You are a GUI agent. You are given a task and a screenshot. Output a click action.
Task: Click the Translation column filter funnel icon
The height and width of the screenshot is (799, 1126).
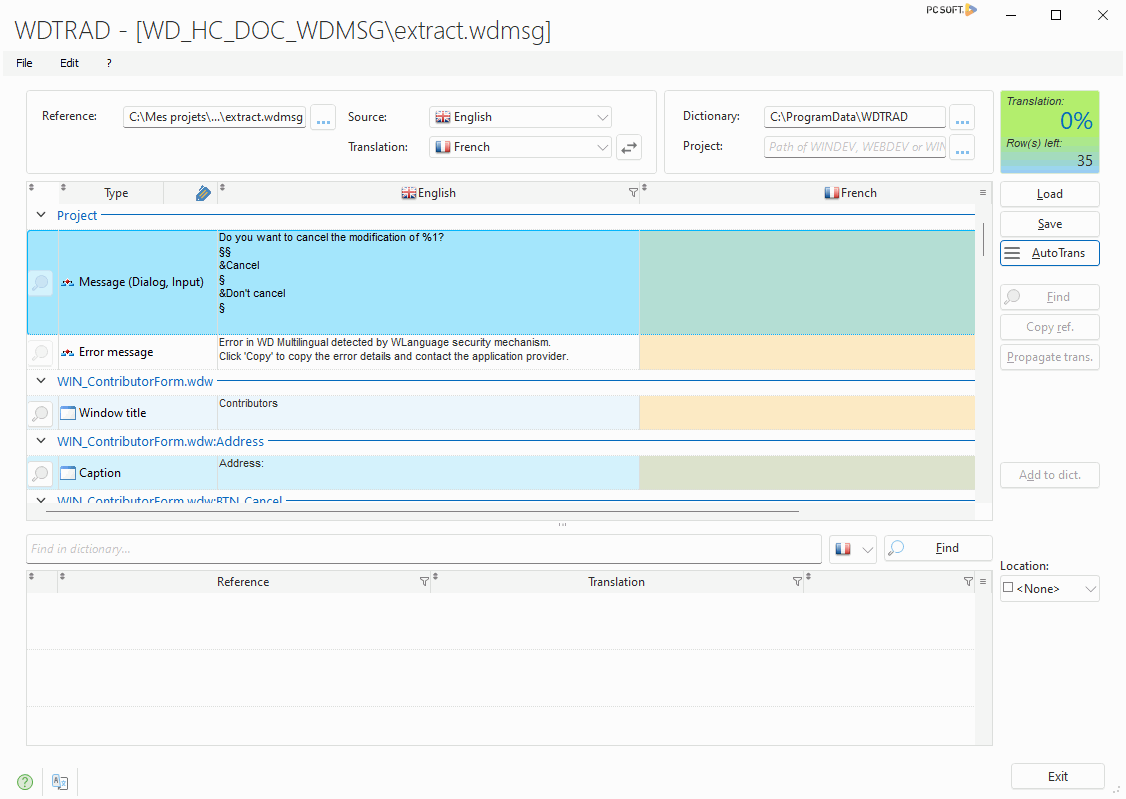click(x=797, y=581)
